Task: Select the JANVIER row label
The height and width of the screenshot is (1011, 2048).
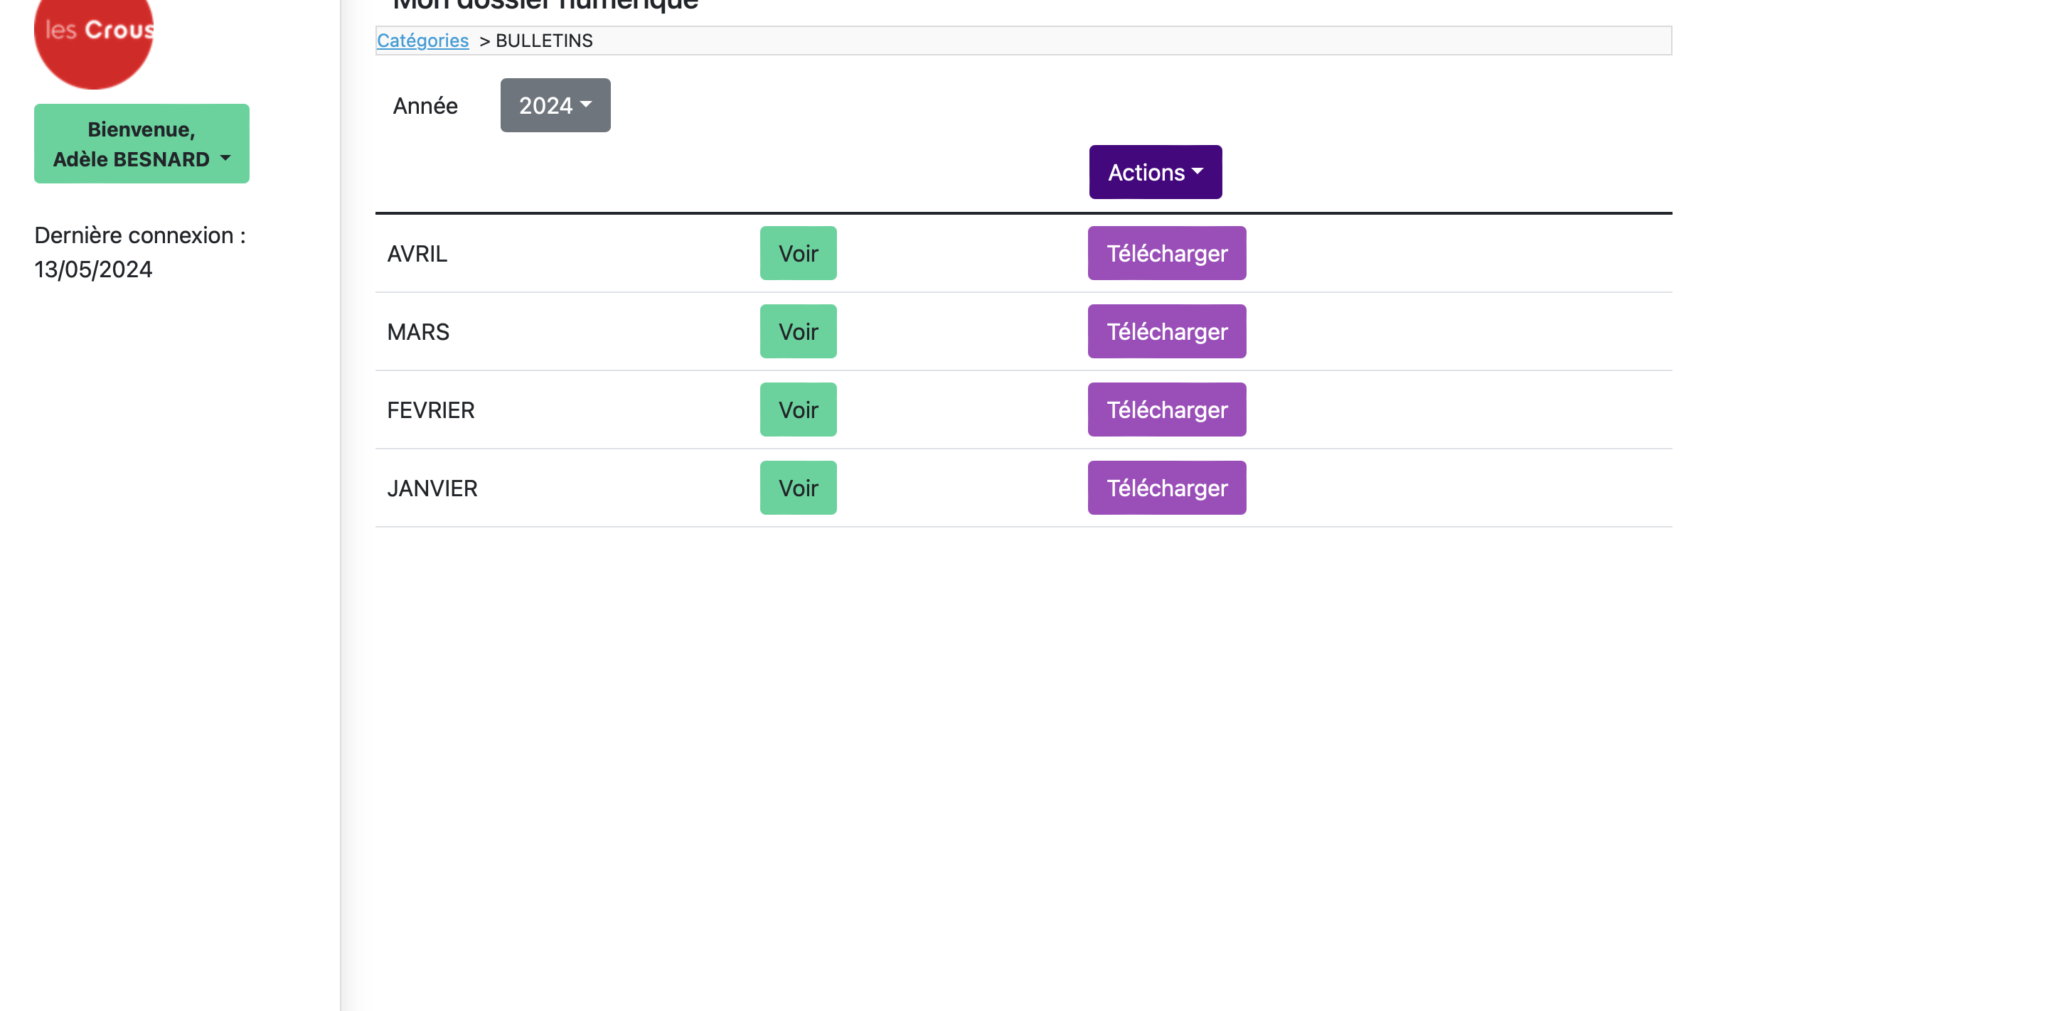Action: click(x=432, y=488)
